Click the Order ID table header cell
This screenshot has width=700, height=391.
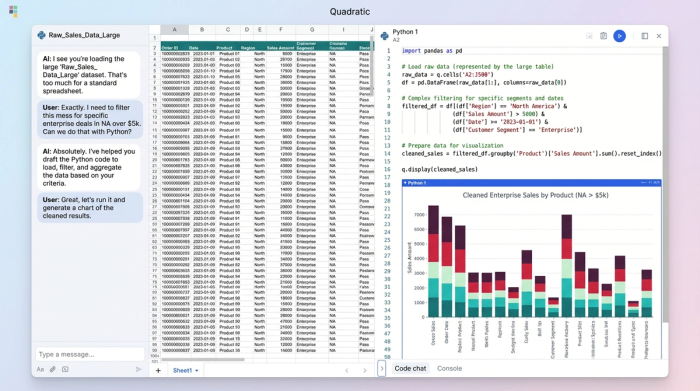tap(175, 46)
